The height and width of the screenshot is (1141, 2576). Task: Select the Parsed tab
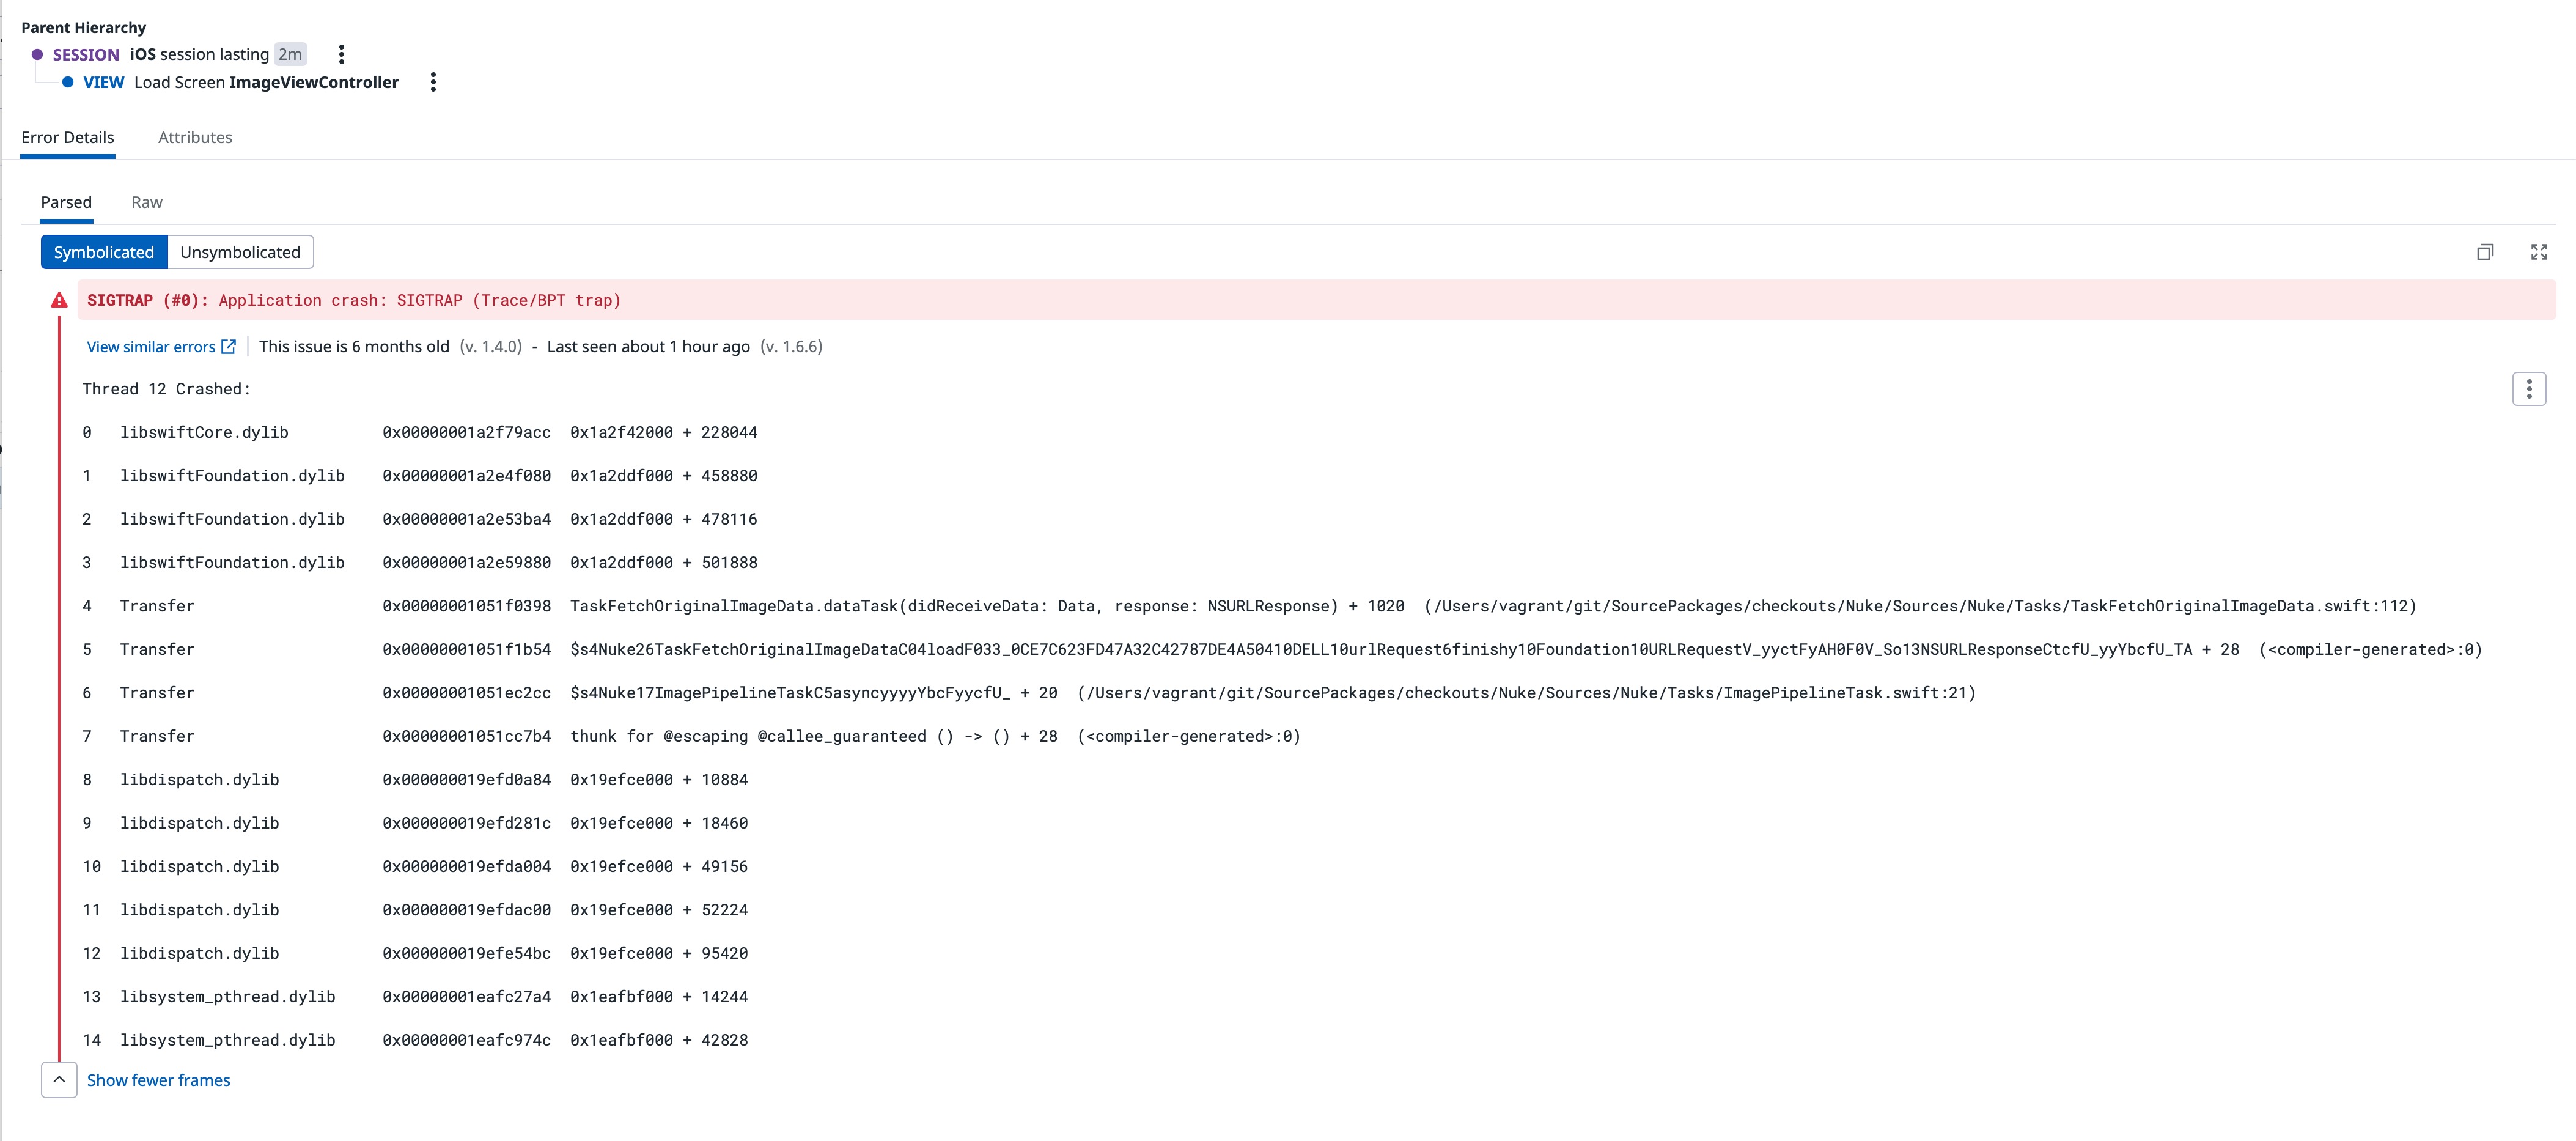tap(66, 201)
